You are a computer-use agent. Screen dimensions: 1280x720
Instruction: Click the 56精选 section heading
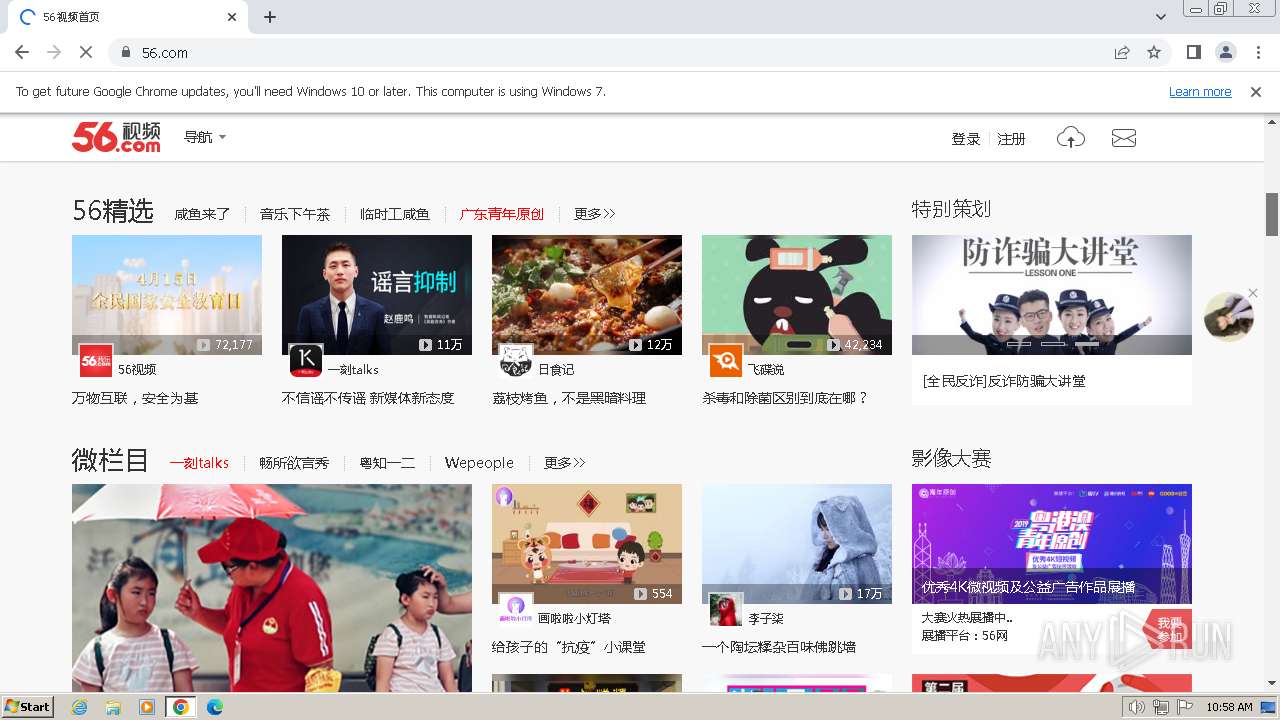113,211
